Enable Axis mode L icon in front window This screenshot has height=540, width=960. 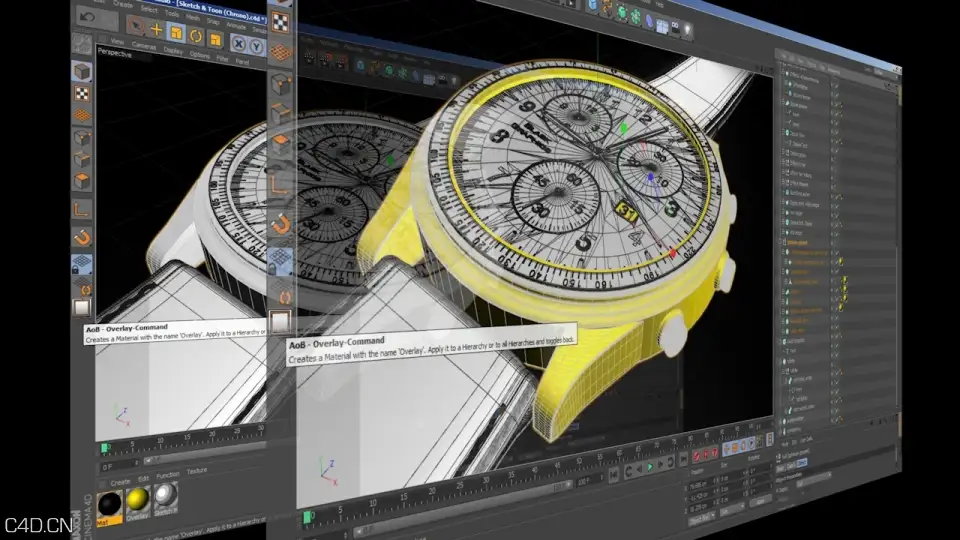coord(280,184)
